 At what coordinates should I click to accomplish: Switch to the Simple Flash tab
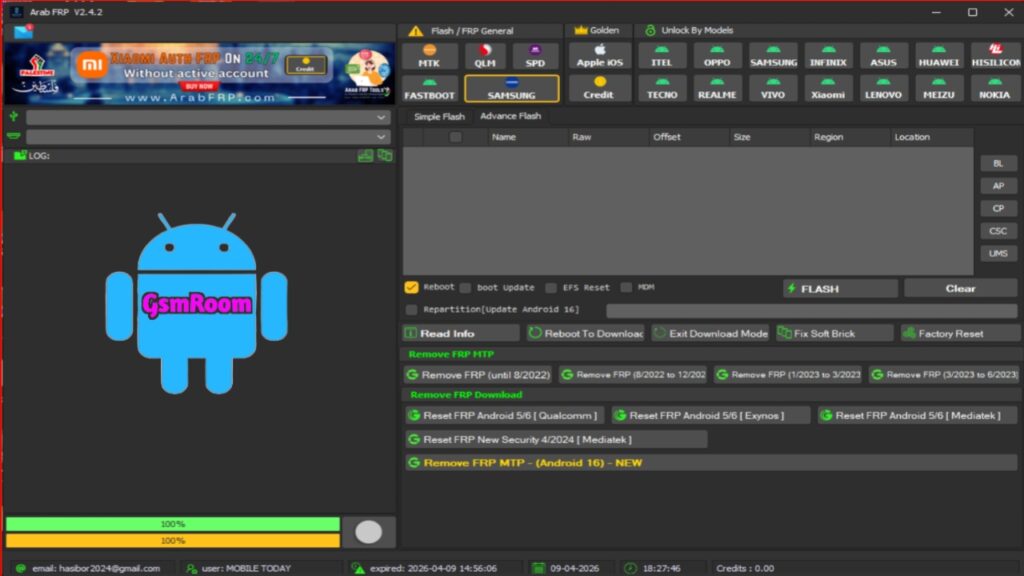tap(440, 116)
